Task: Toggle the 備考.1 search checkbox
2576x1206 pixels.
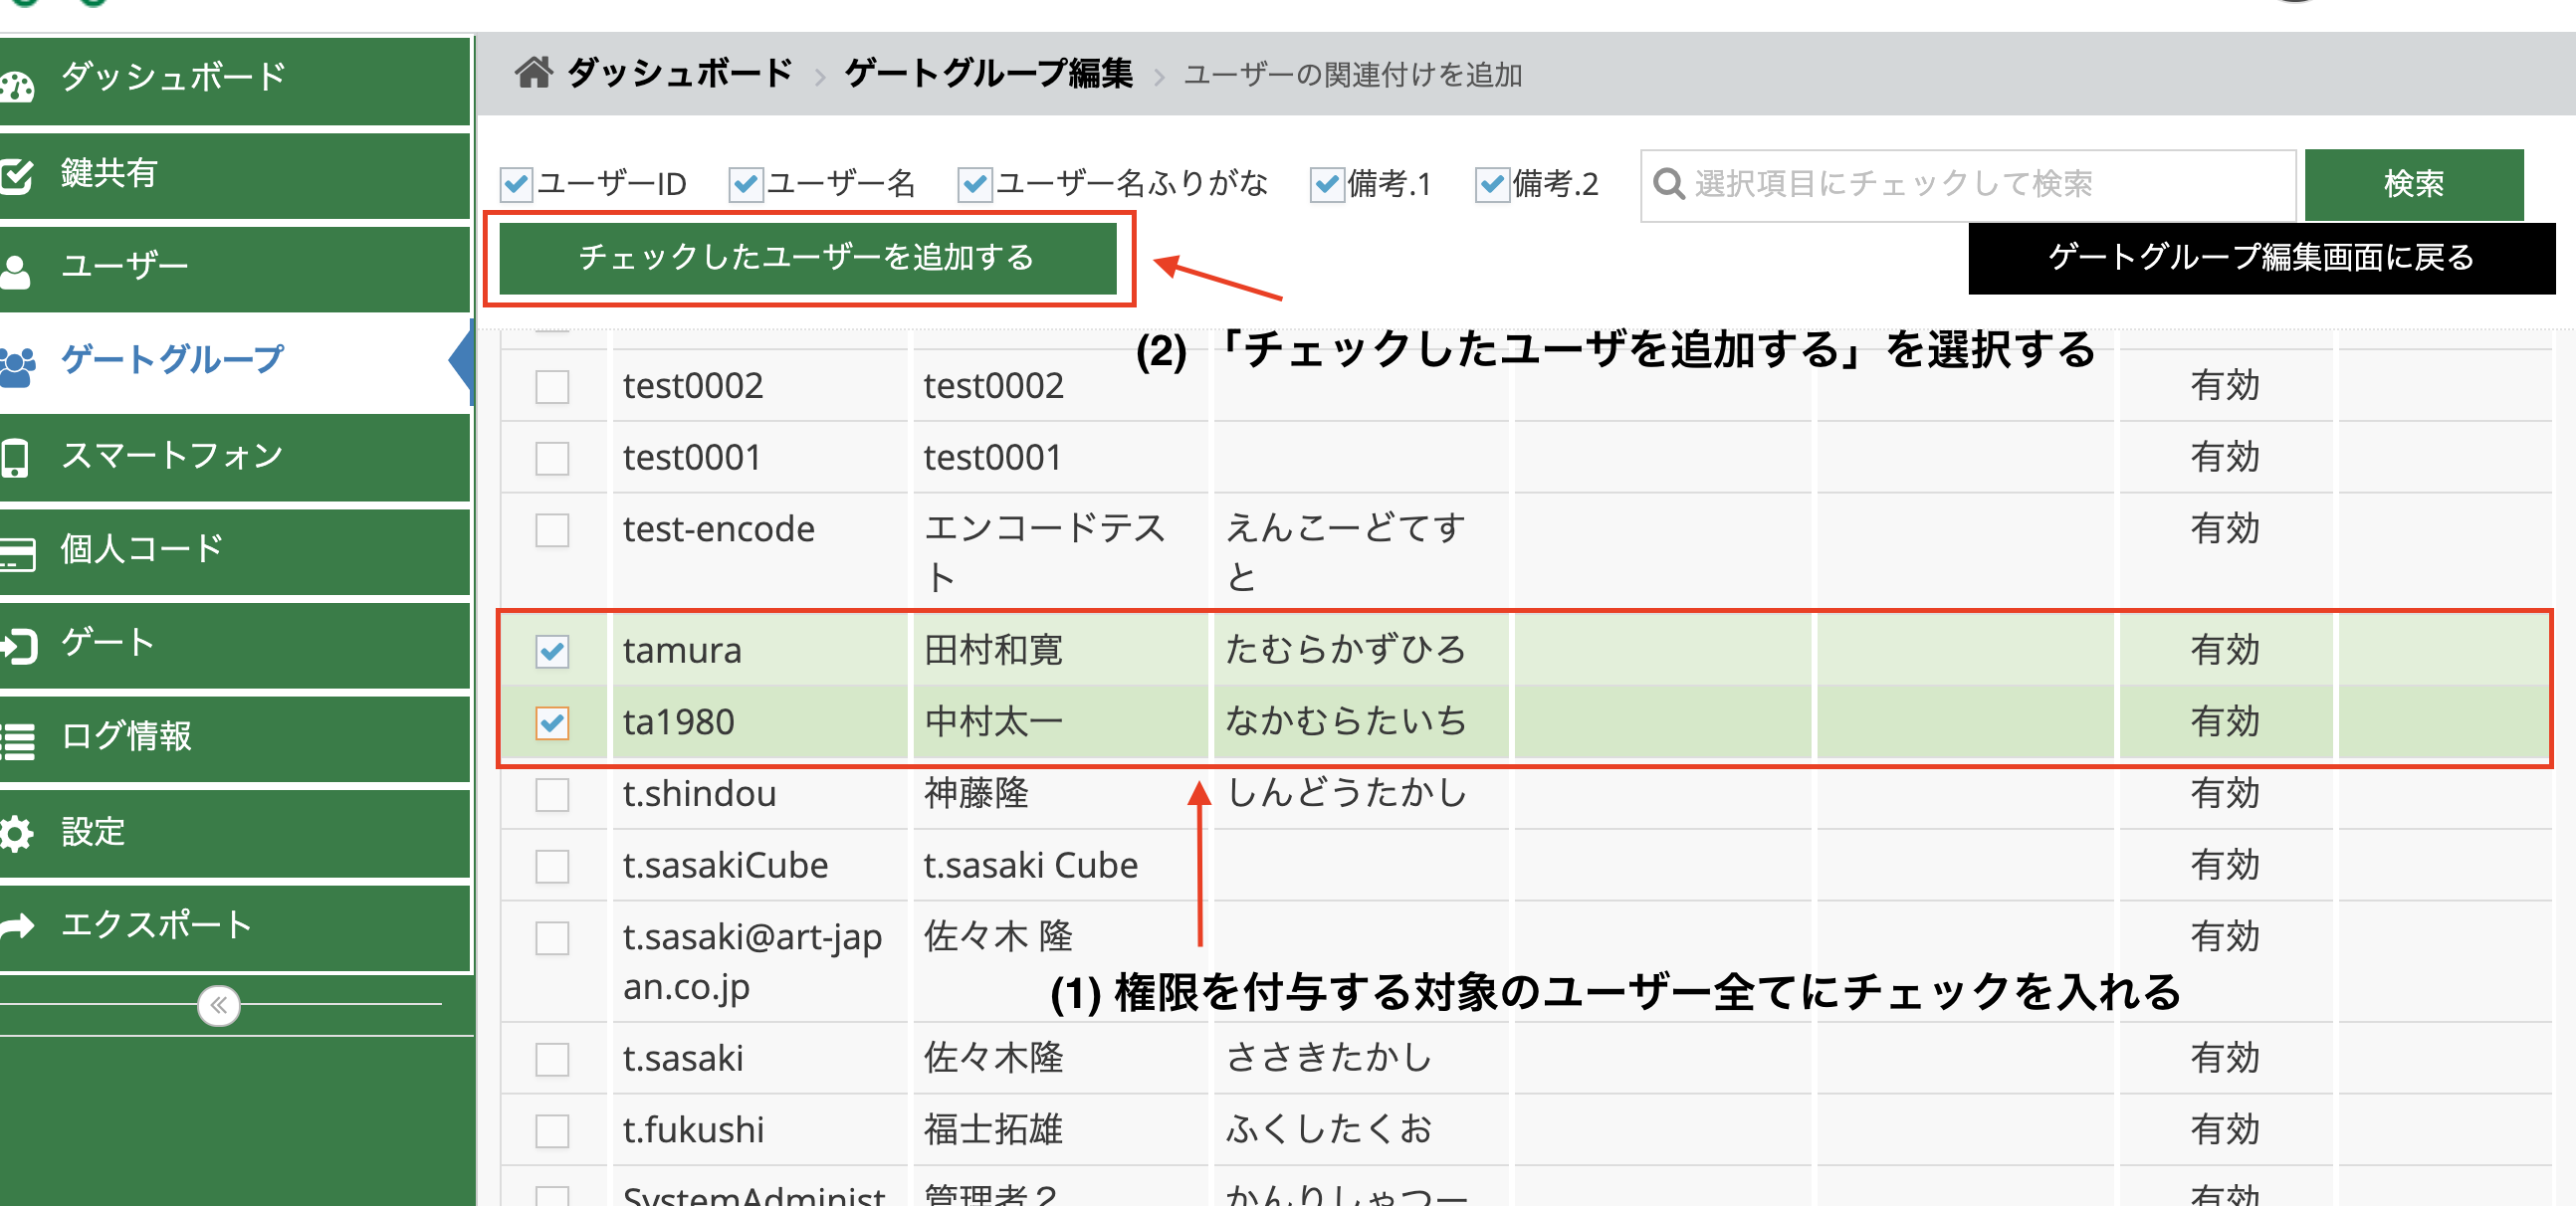Action: point(1326,184)
